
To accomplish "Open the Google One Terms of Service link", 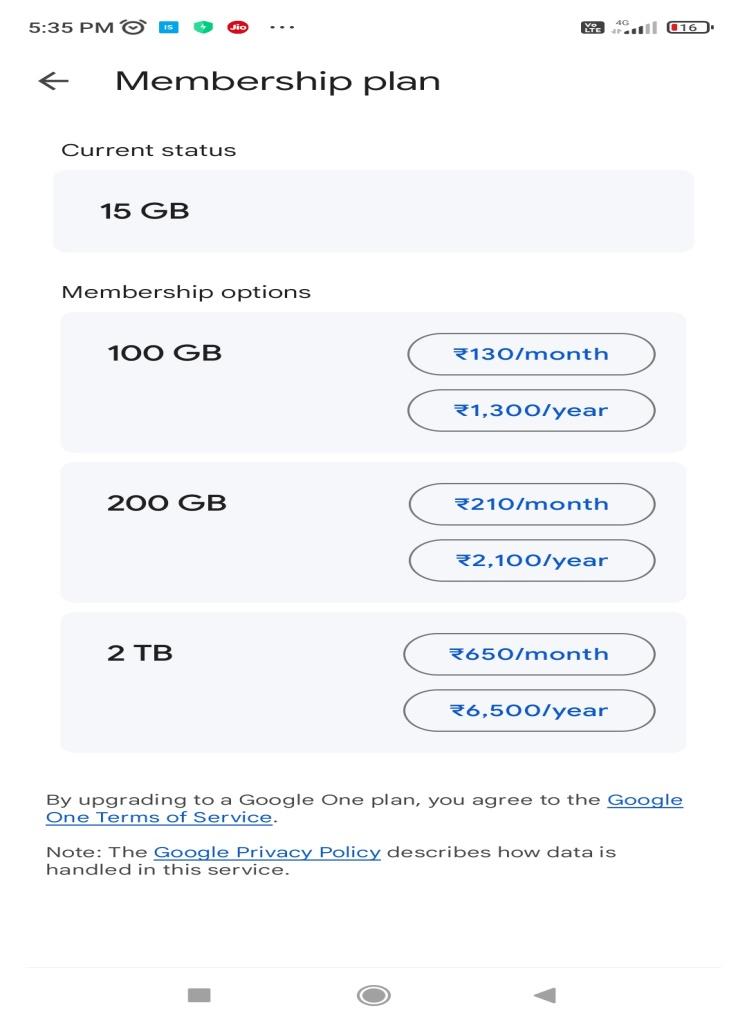I will (x=160, y=817).
